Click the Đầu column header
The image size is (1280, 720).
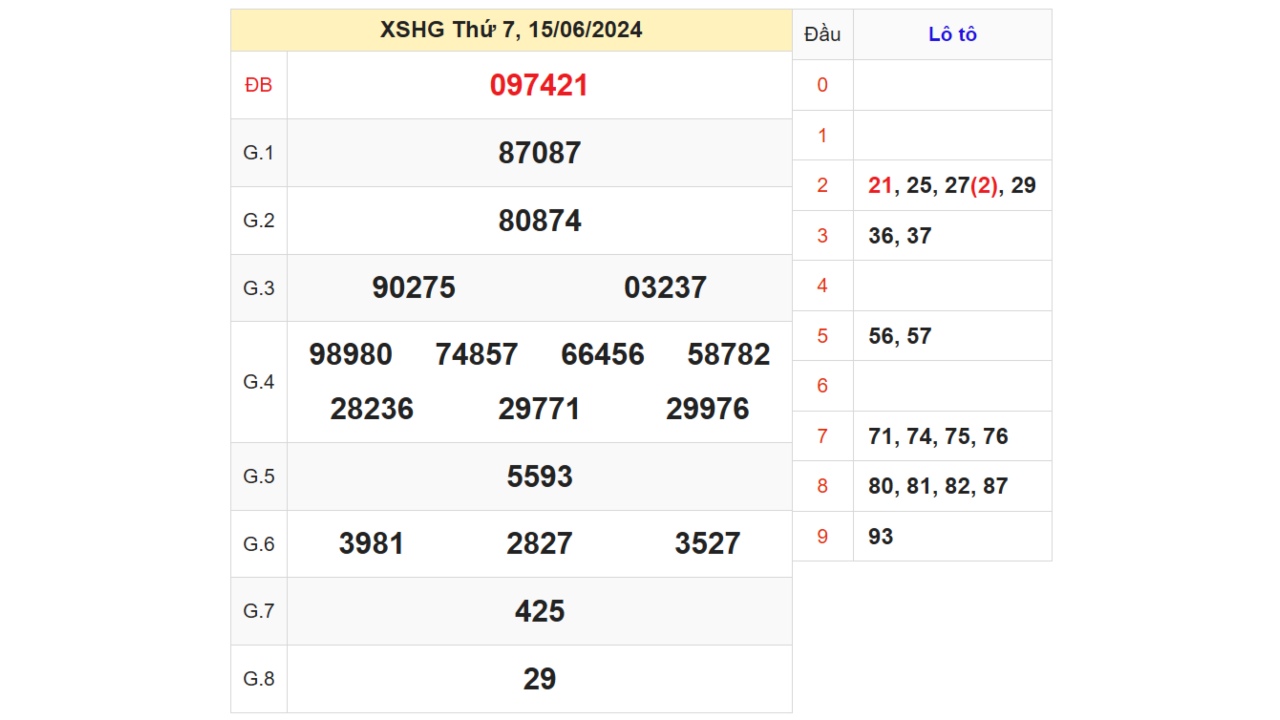pos(822,34)
